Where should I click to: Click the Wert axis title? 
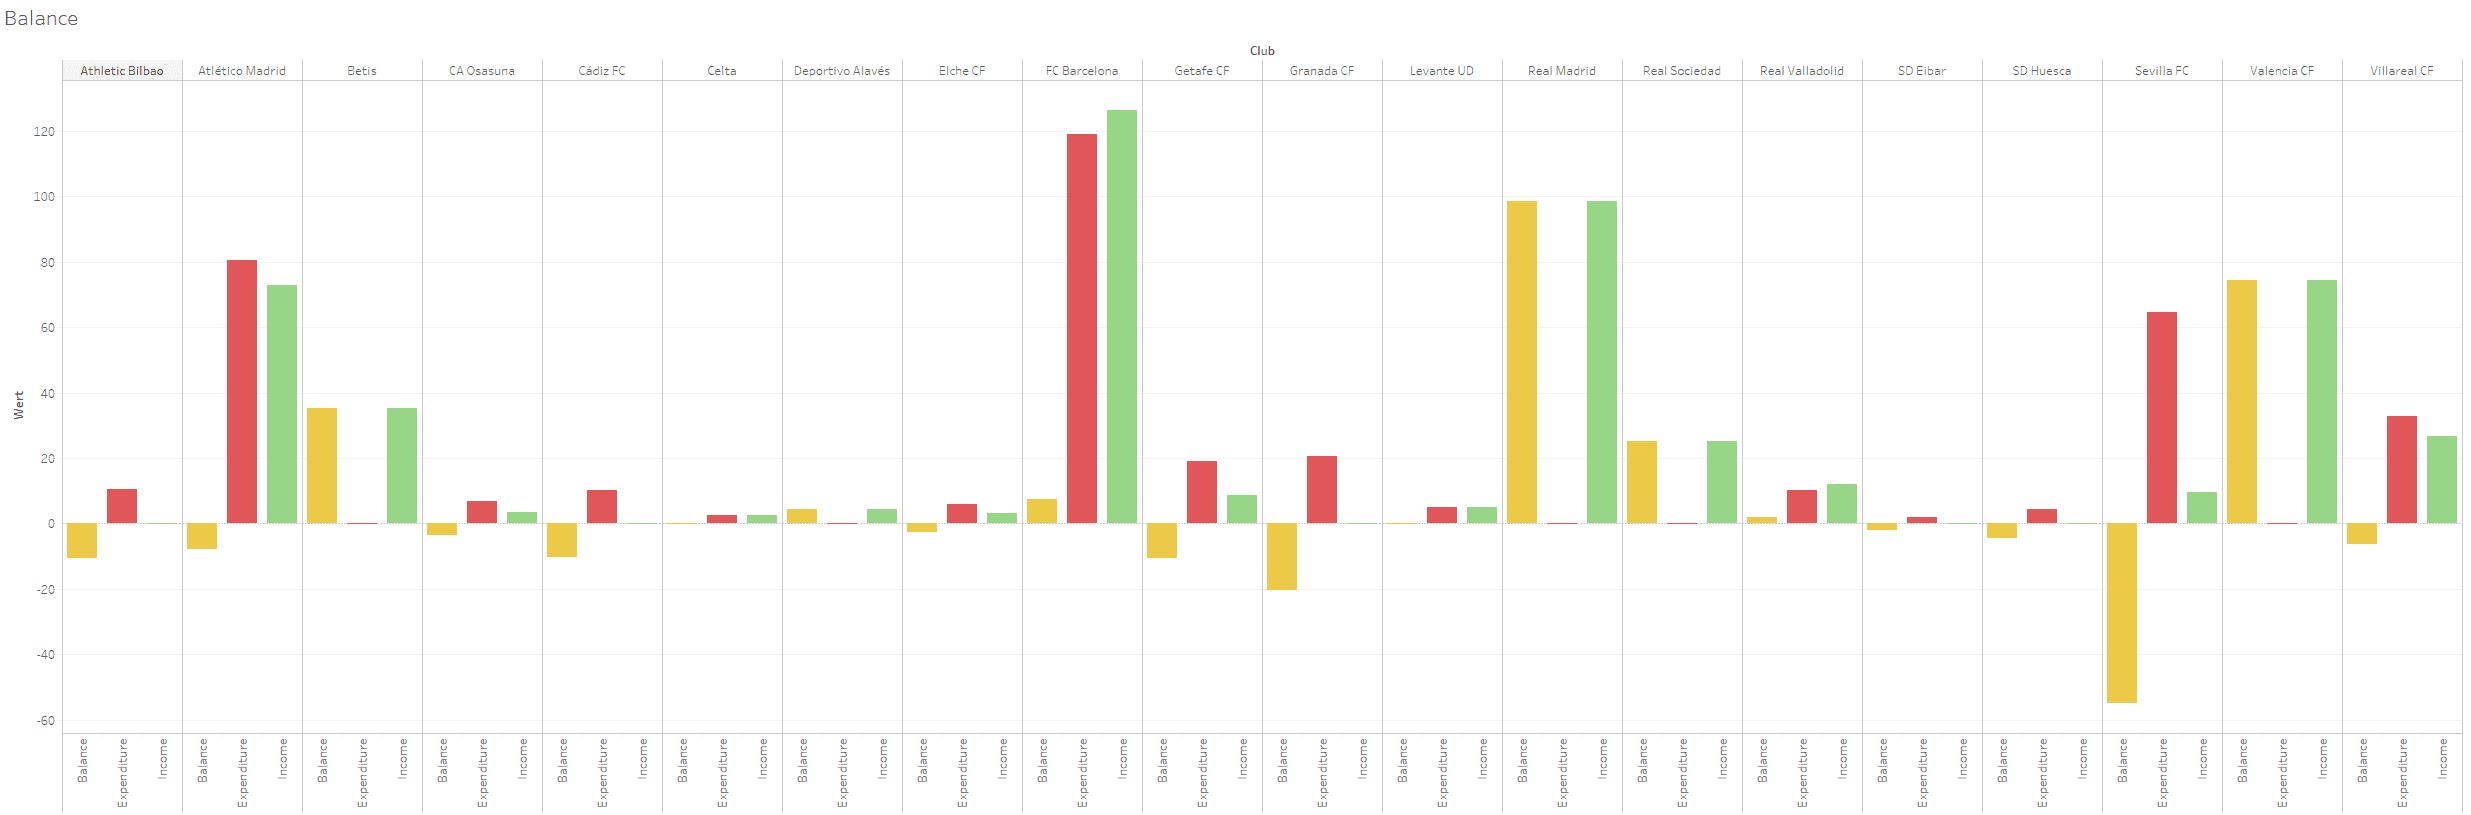coord(19,405)
